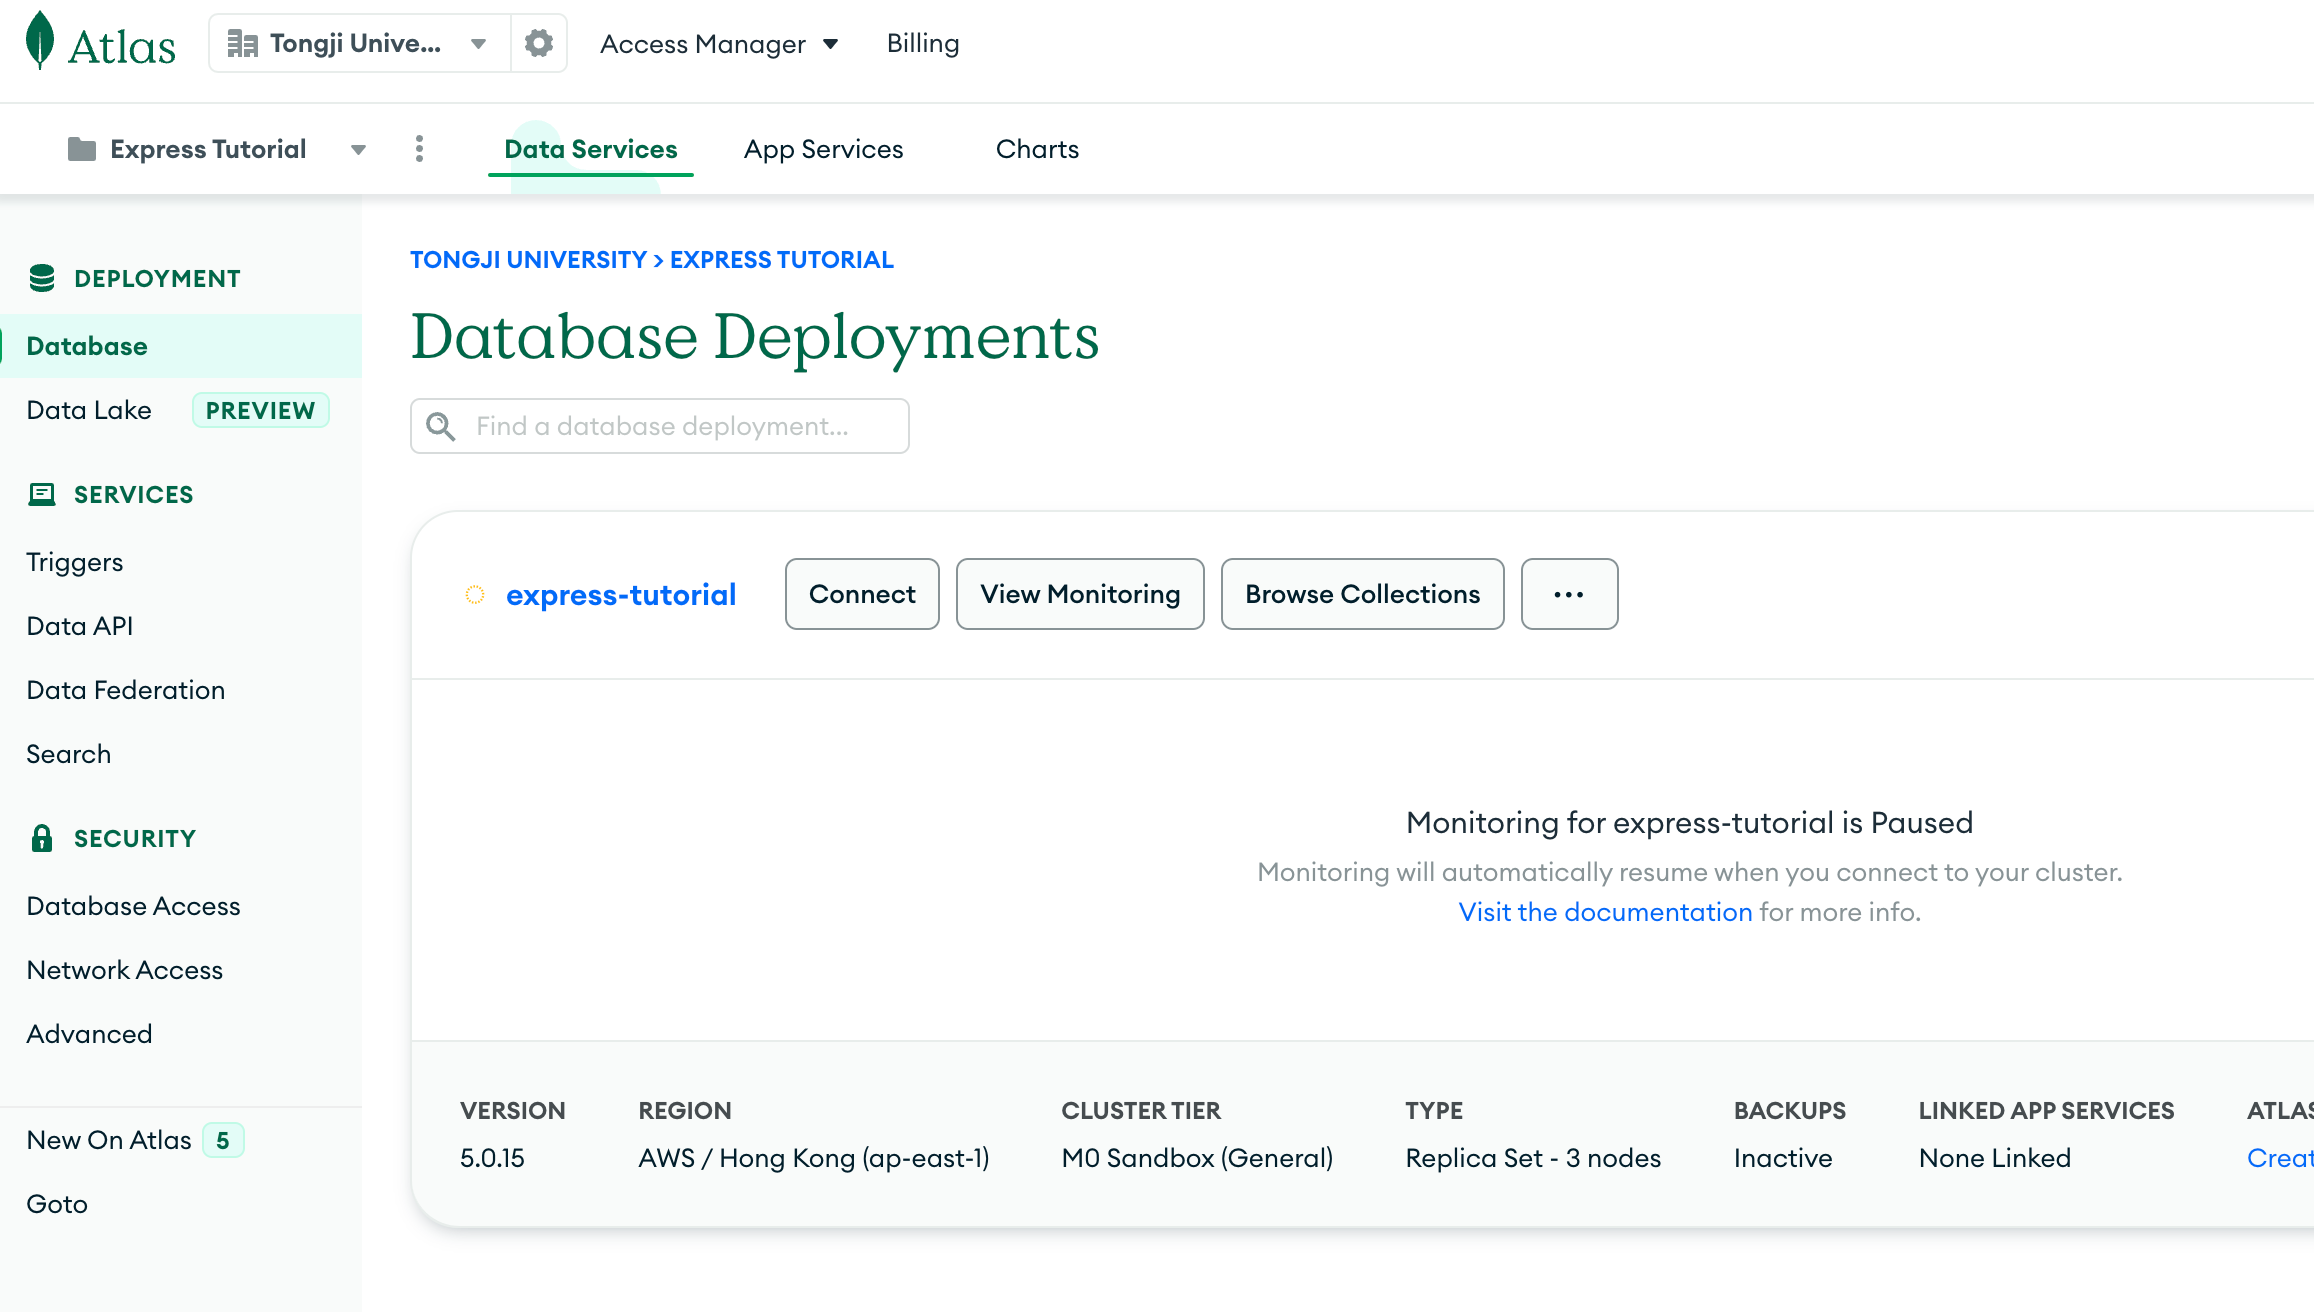Select Database in the sidebar
This screenshot has width=2314, height=1312.
point(181,346)
